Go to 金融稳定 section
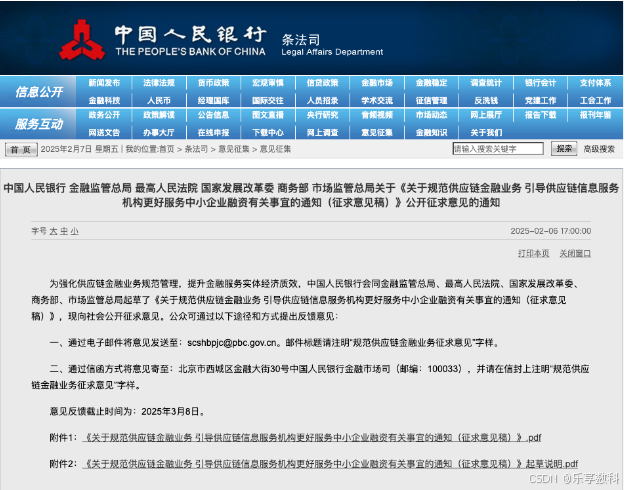This screenshot has width=625, height=490. 432,83
